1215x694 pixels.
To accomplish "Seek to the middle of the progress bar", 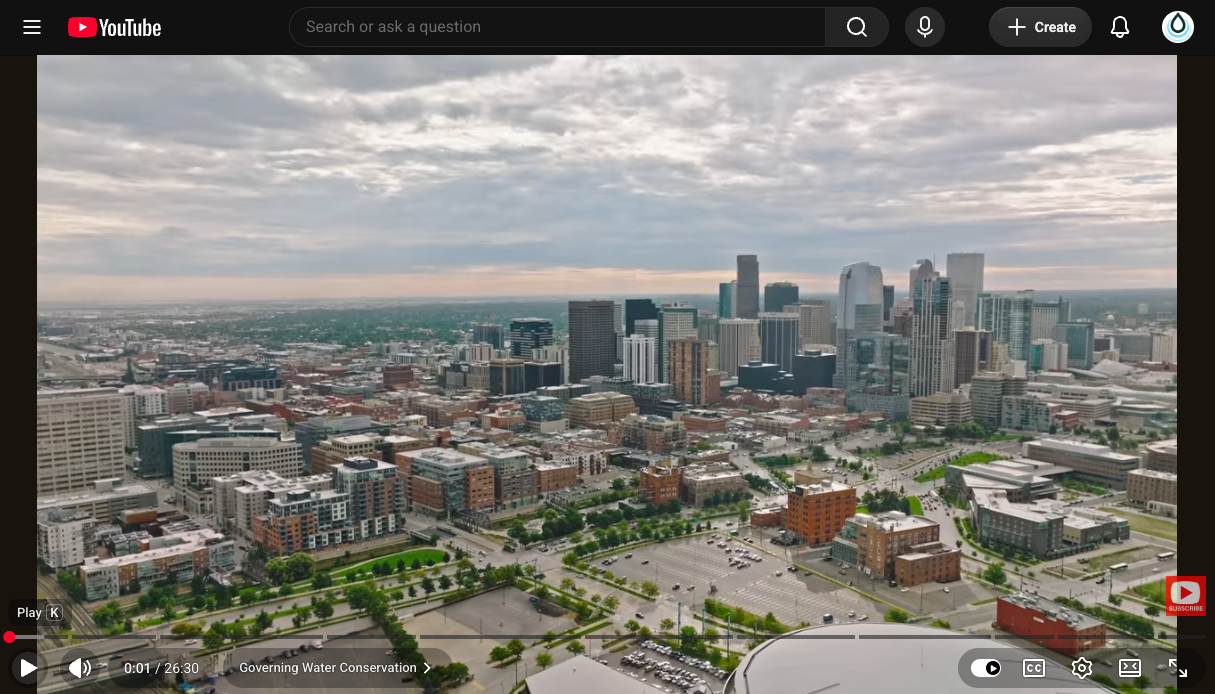I will point(607,637).
